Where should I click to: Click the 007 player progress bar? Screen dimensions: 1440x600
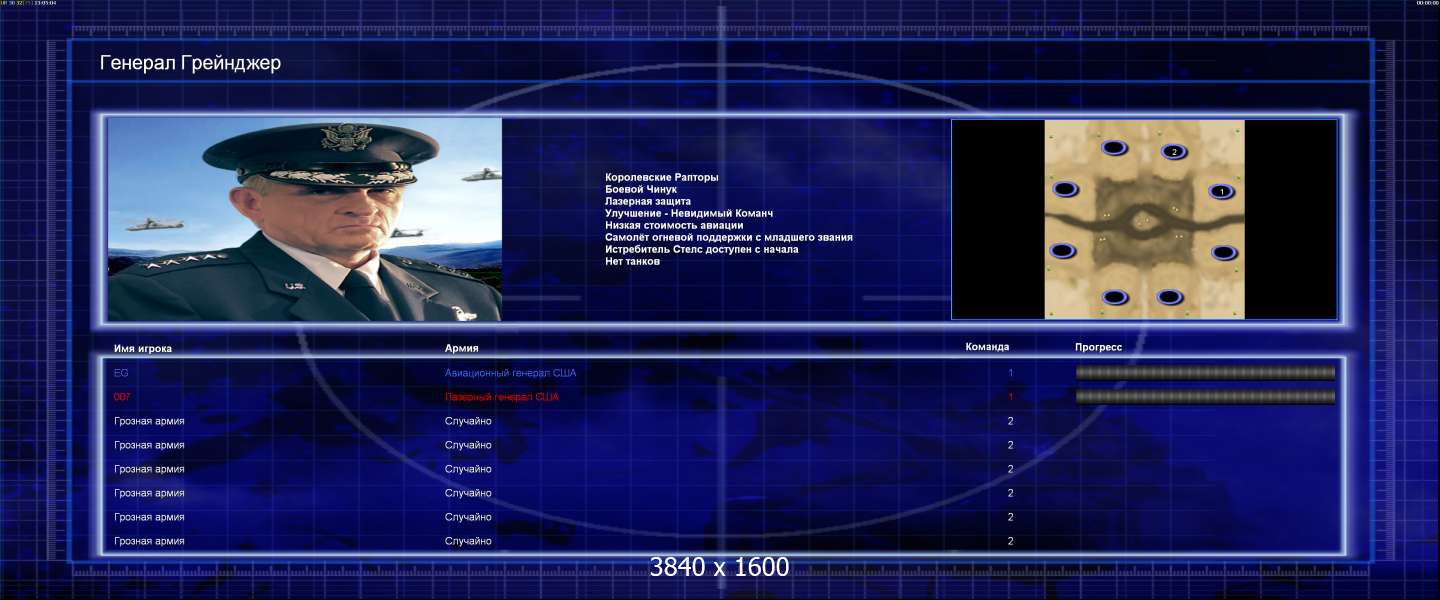point(1205,397)
